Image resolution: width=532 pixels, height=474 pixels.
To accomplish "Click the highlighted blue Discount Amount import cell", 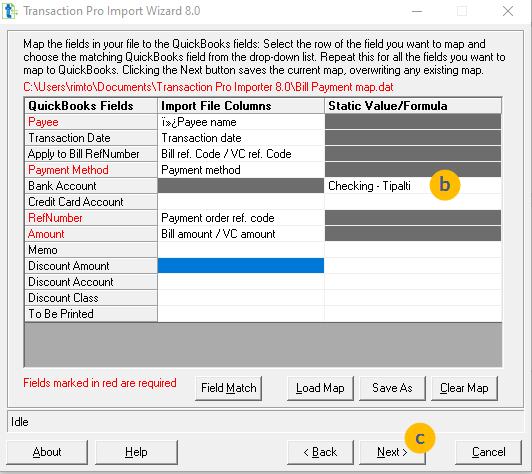I will point(241,266).
